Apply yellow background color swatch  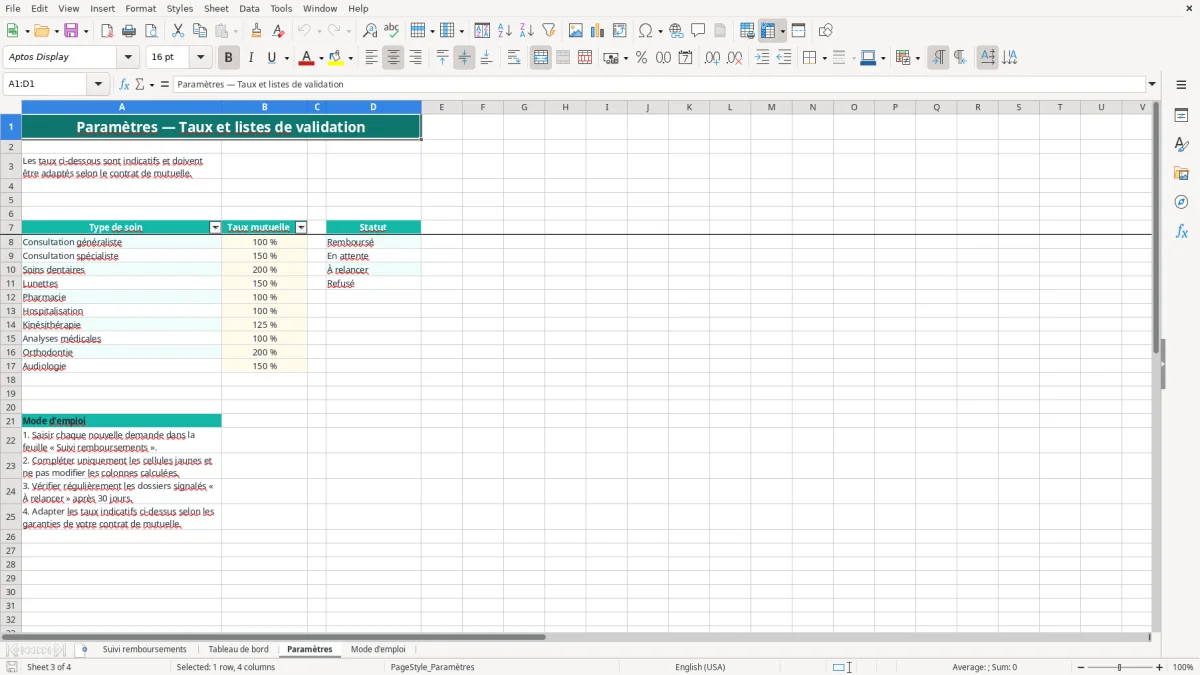(x=336, y=58)
